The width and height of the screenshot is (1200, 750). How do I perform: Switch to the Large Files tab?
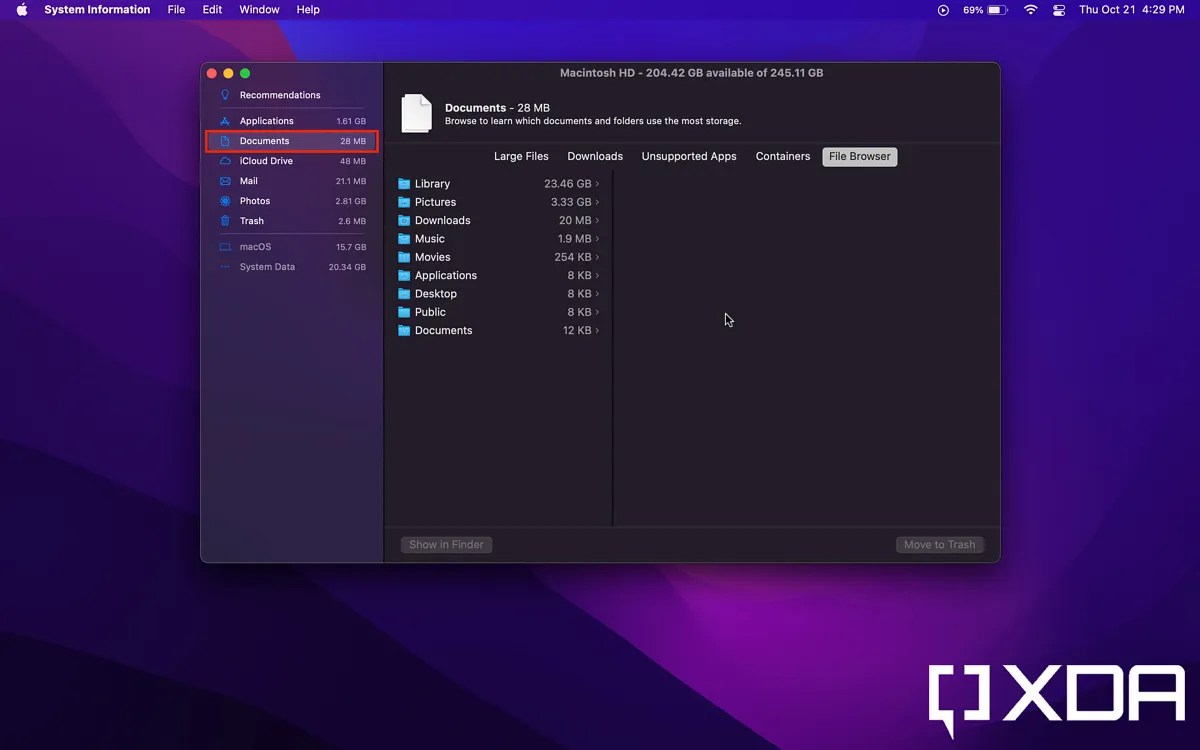(521, 156)
